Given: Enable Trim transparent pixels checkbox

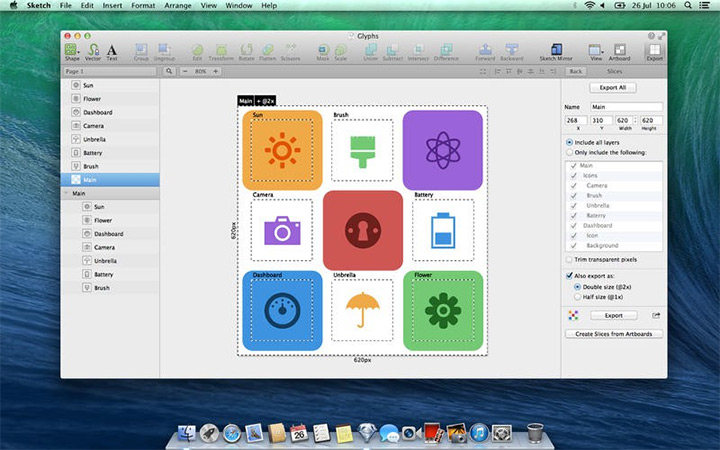Looking at the screenshot, I should tap(569, 259).
